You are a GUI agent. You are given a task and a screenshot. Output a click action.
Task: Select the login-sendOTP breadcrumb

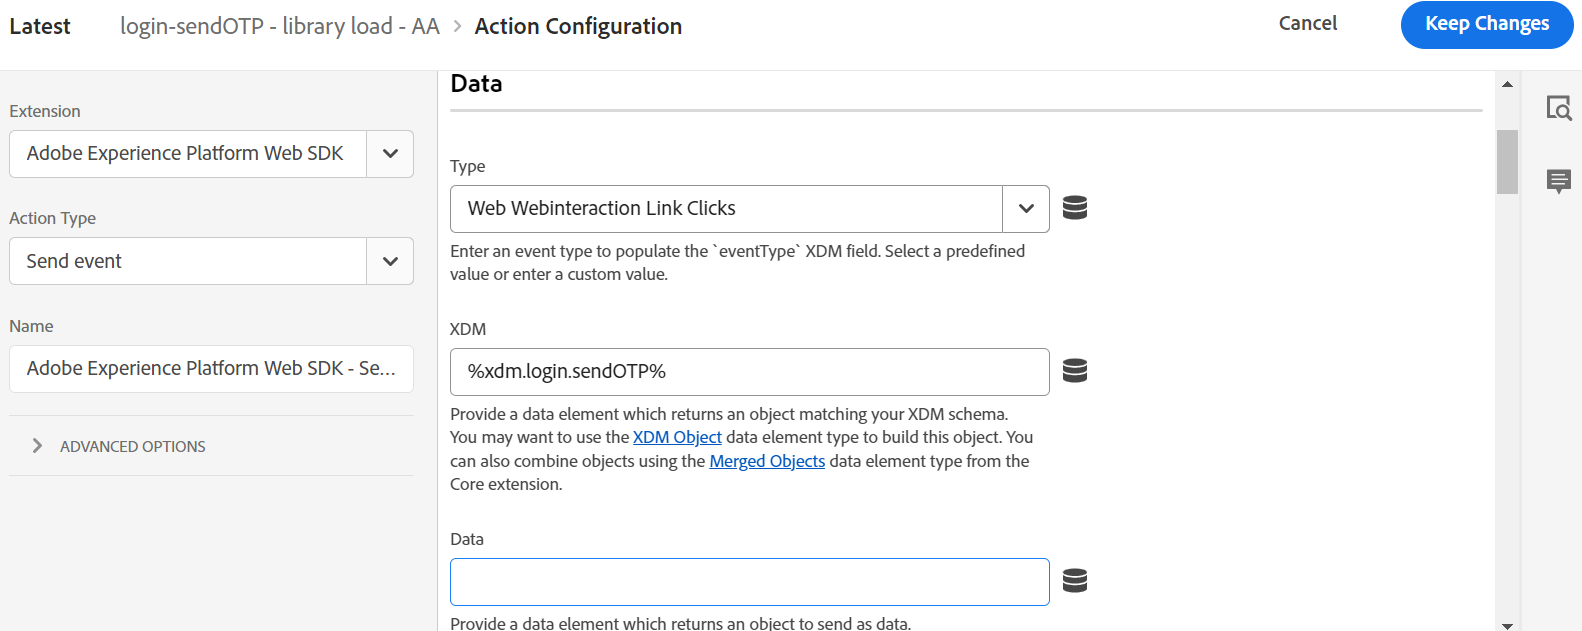tap(279, 26)
